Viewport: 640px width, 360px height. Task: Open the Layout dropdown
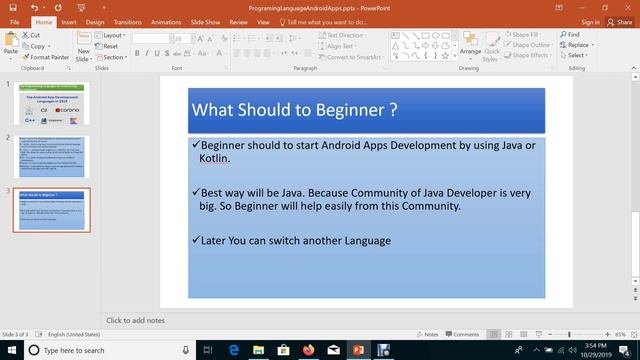[110, 36]
